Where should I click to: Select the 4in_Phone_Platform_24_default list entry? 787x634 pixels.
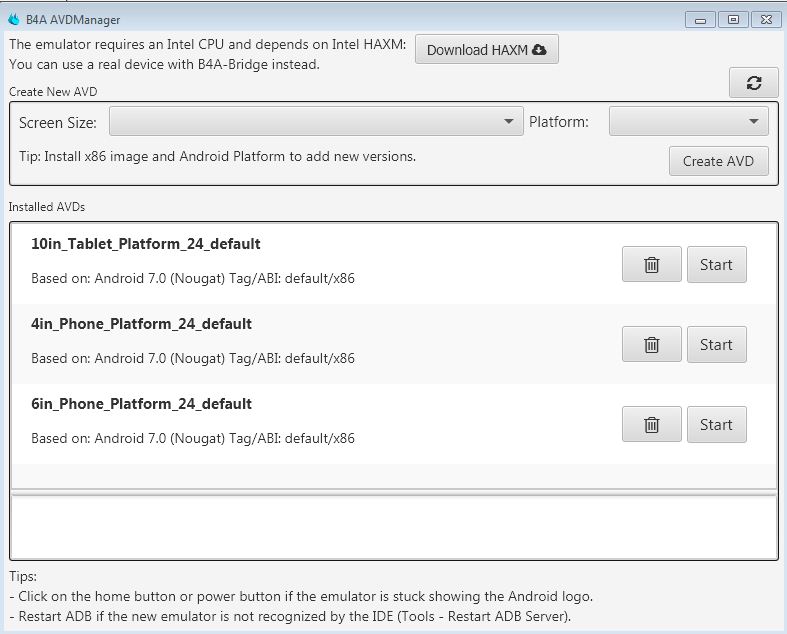tap(300, 342)
